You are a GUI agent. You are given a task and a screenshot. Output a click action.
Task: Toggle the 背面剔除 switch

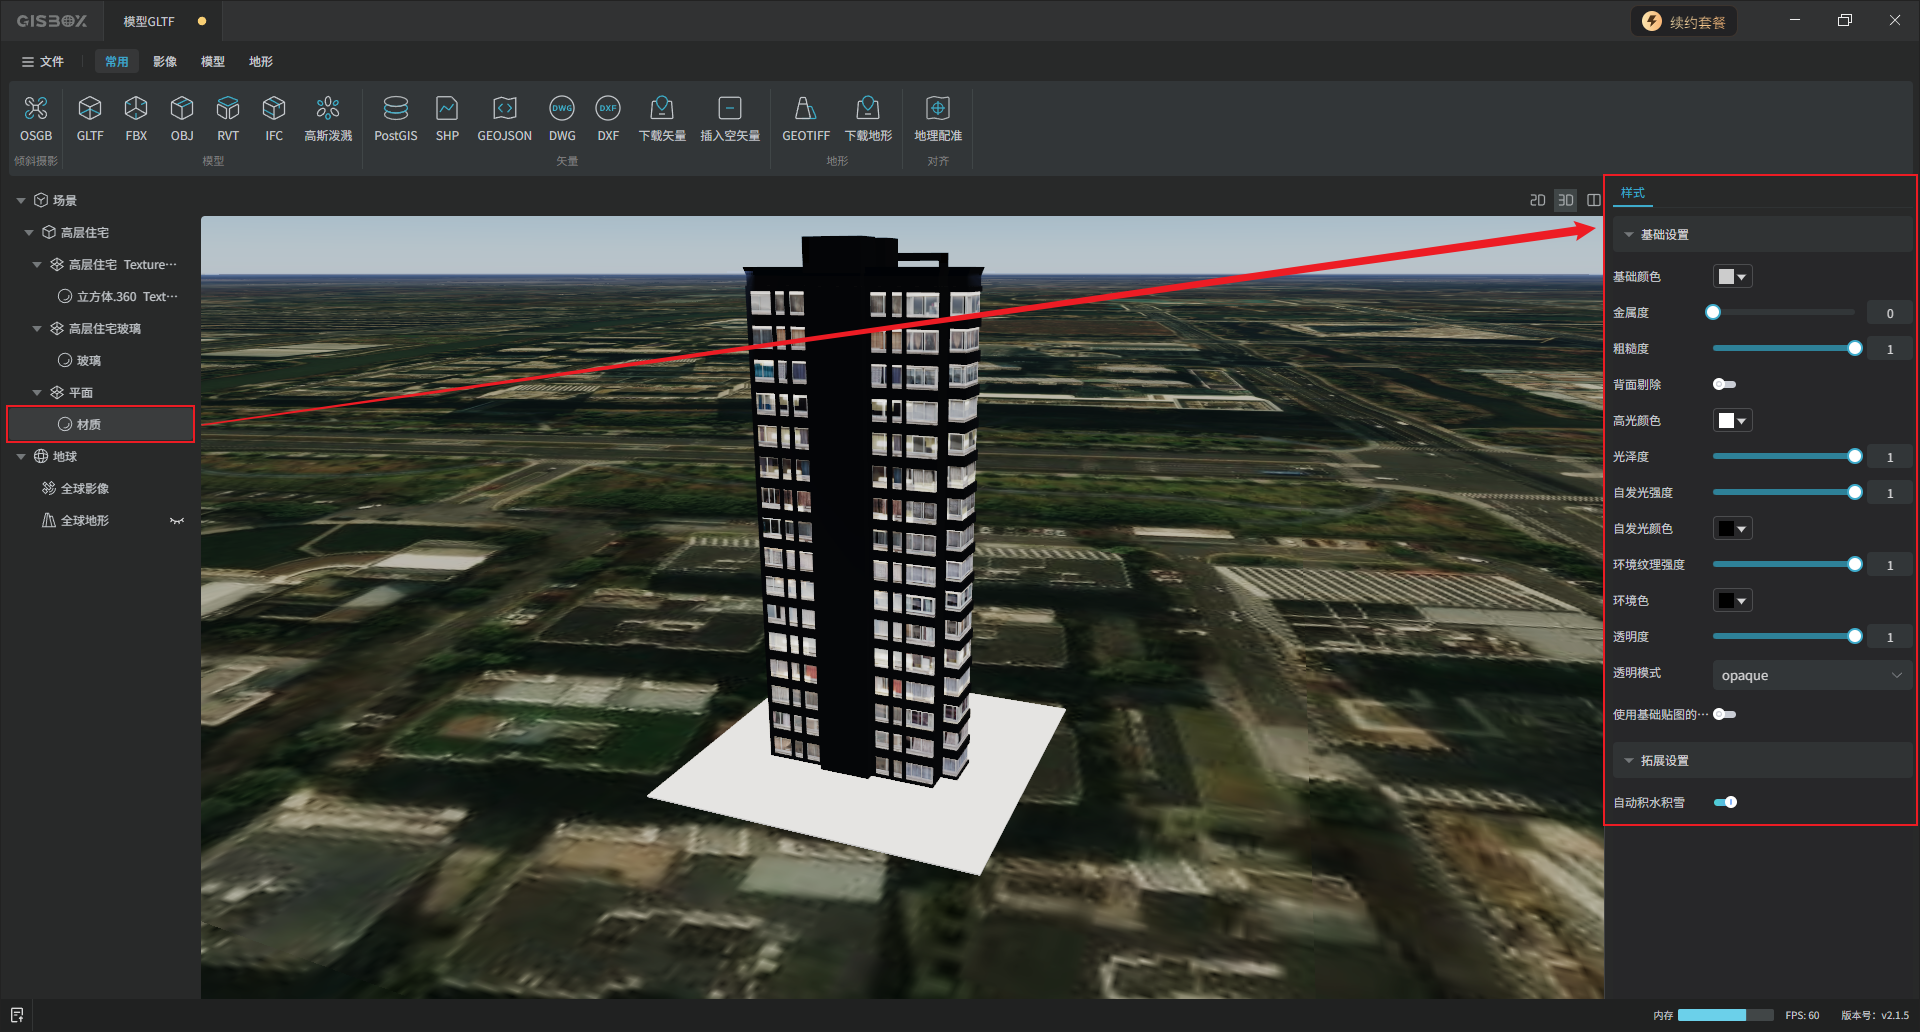coord(1724,384)
